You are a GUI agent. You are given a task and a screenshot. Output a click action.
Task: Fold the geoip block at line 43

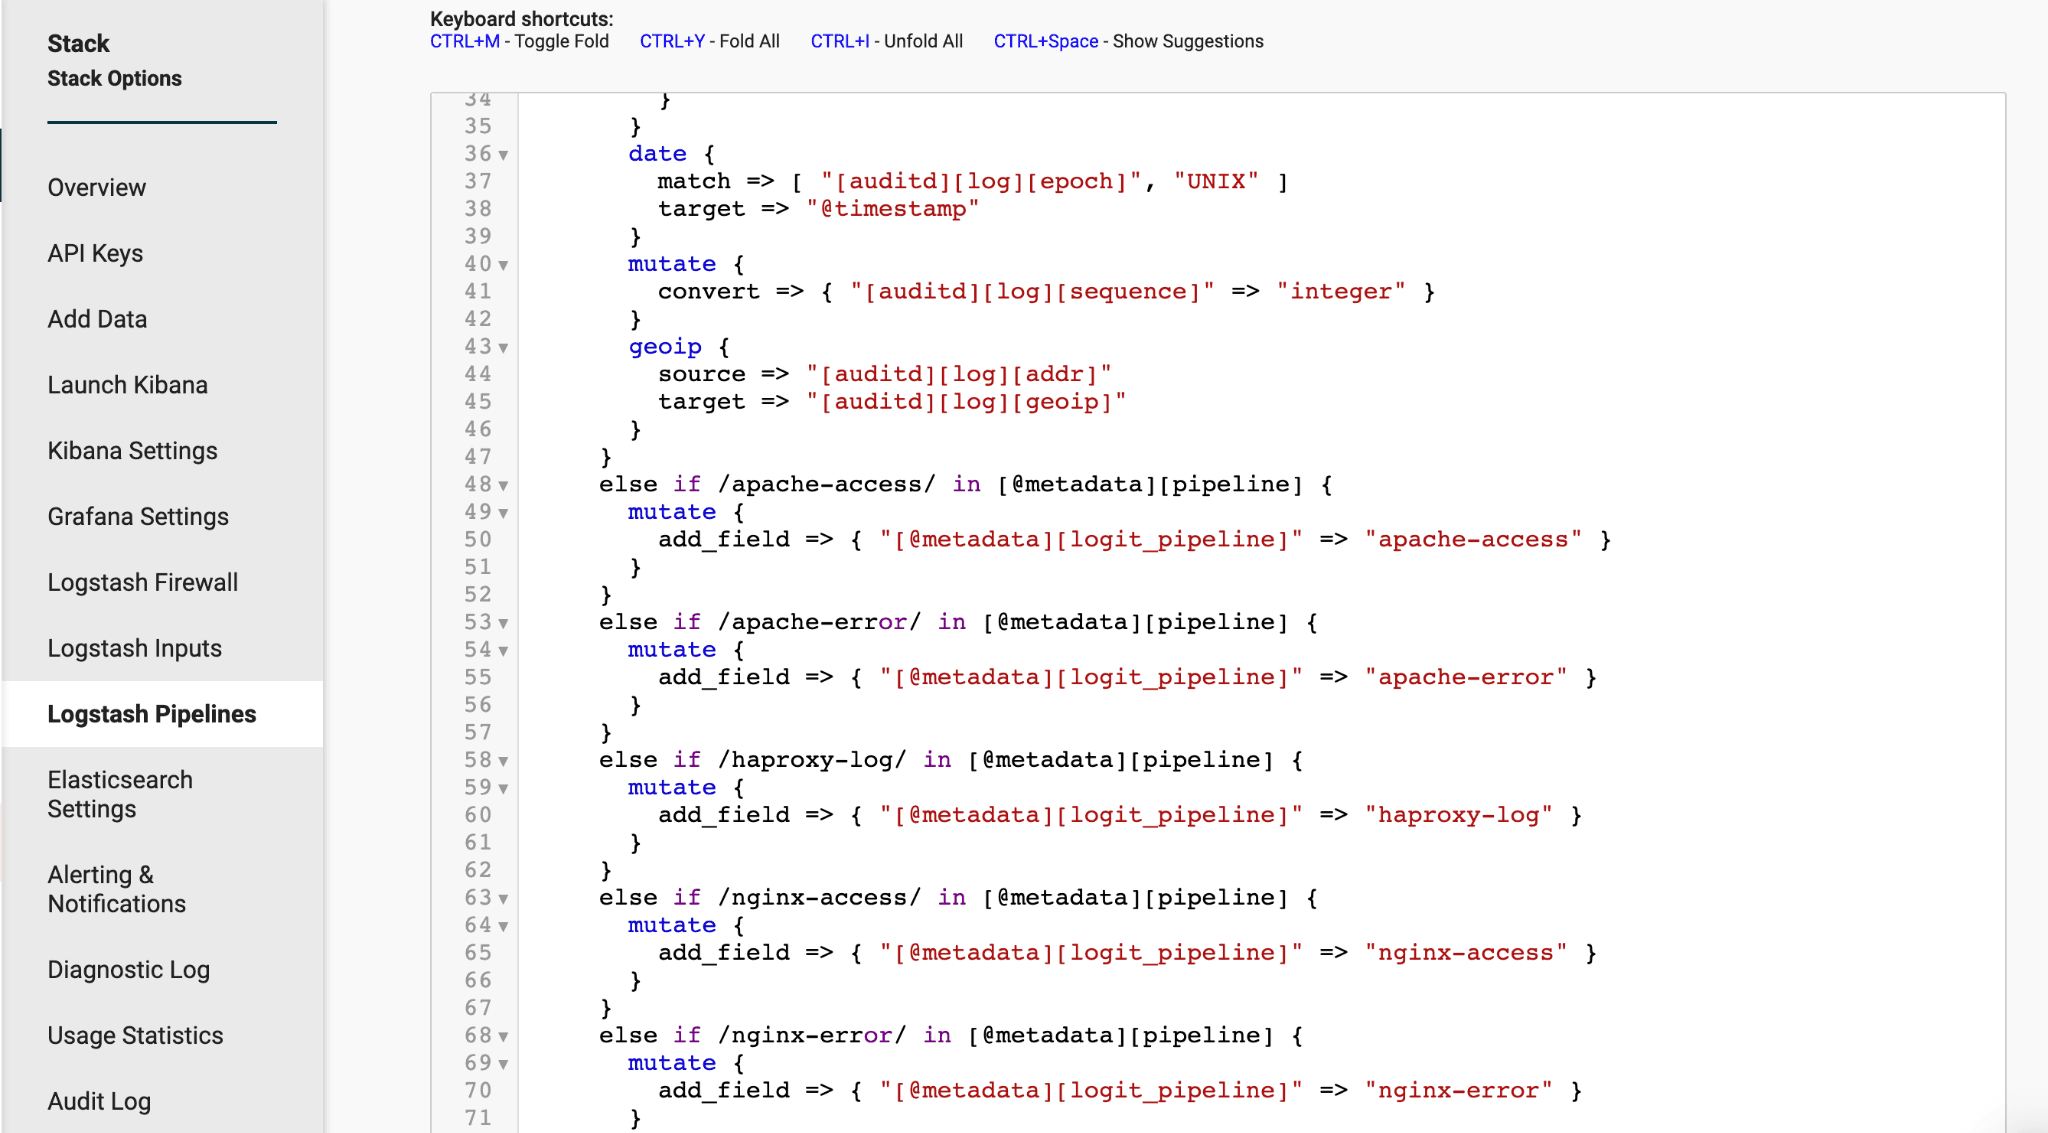(x=503, y=348)
